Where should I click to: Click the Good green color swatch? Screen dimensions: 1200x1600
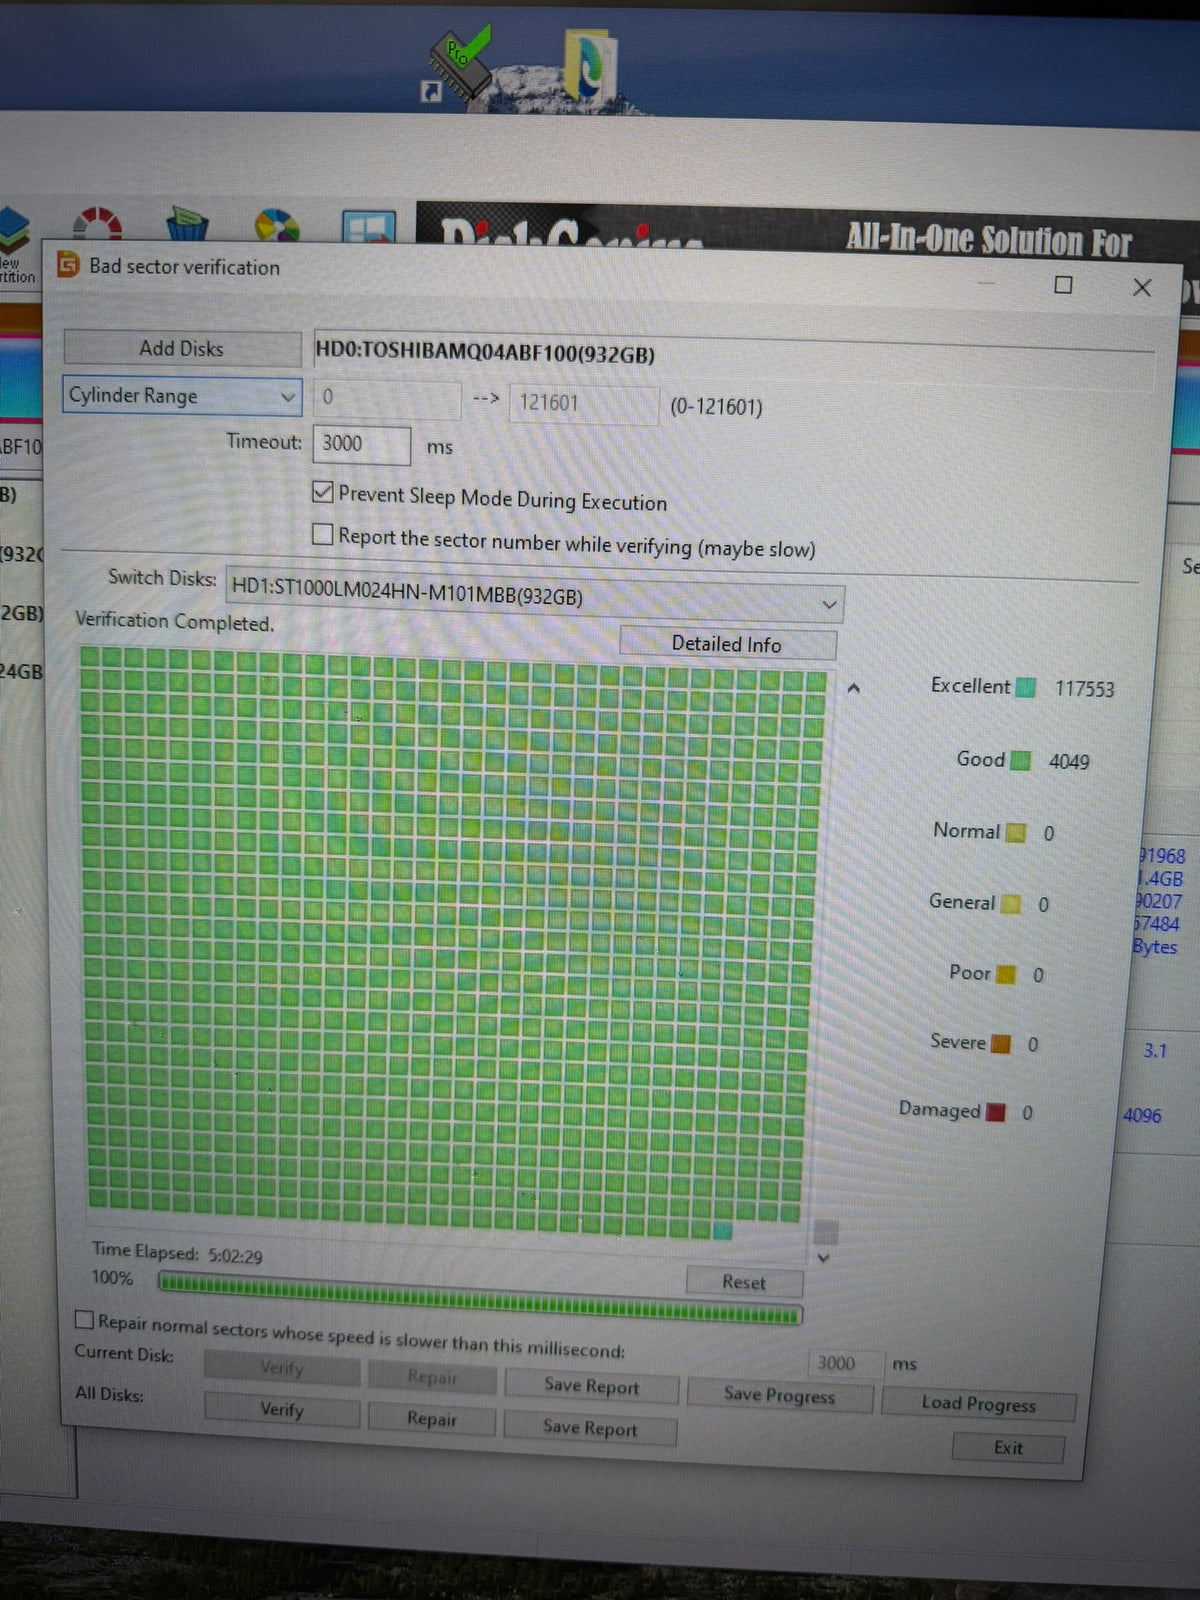pos(1020,761)
